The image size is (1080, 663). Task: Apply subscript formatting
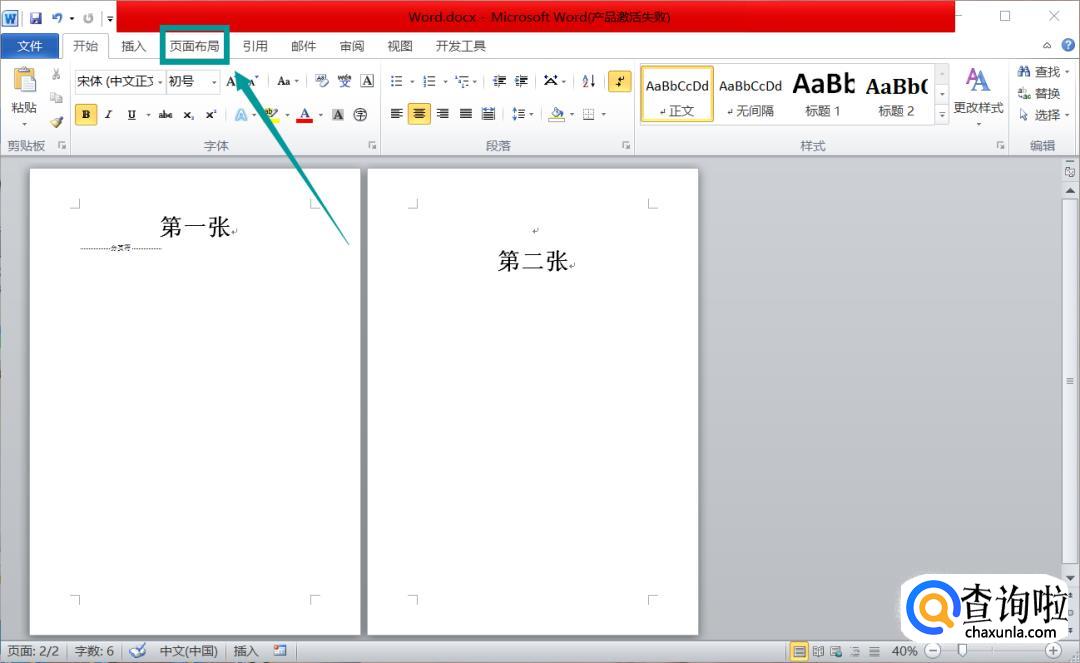pos(188,114)
